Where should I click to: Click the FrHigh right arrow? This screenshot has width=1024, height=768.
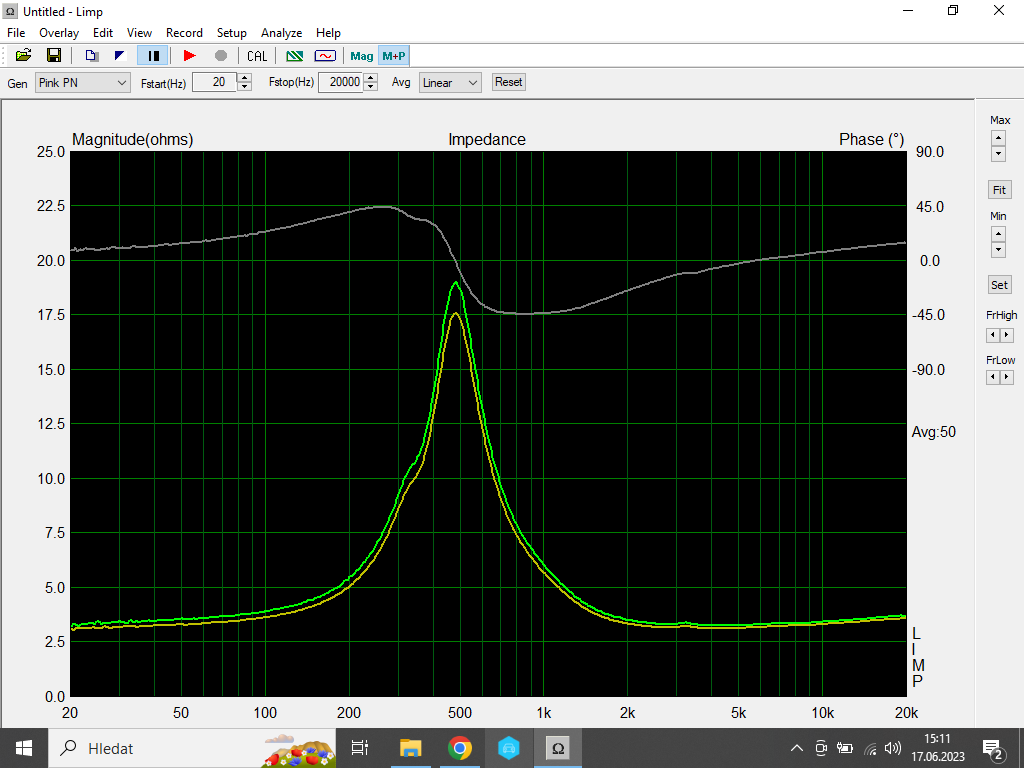1006,335
